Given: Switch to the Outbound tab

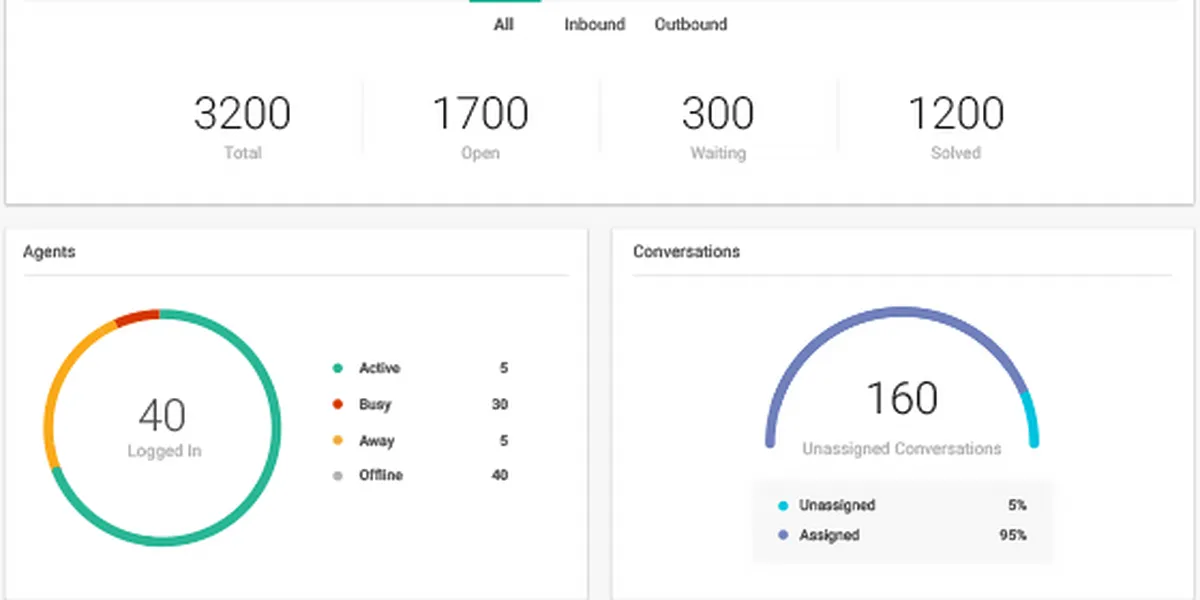Looking at the screenshot, I should pos(691,24).
